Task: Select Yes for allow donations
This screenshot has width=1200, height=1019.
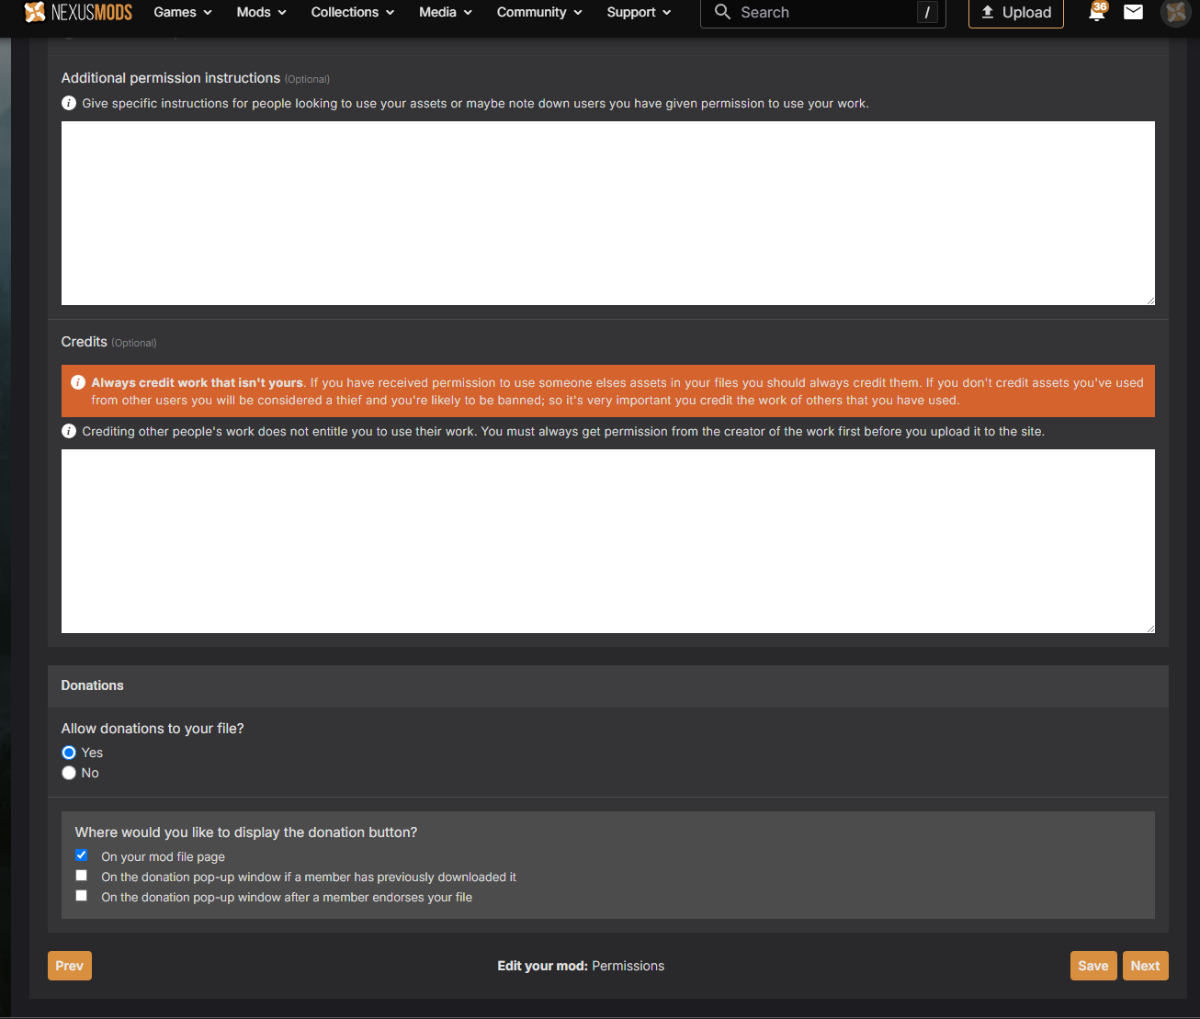Action: coord(69,752)
